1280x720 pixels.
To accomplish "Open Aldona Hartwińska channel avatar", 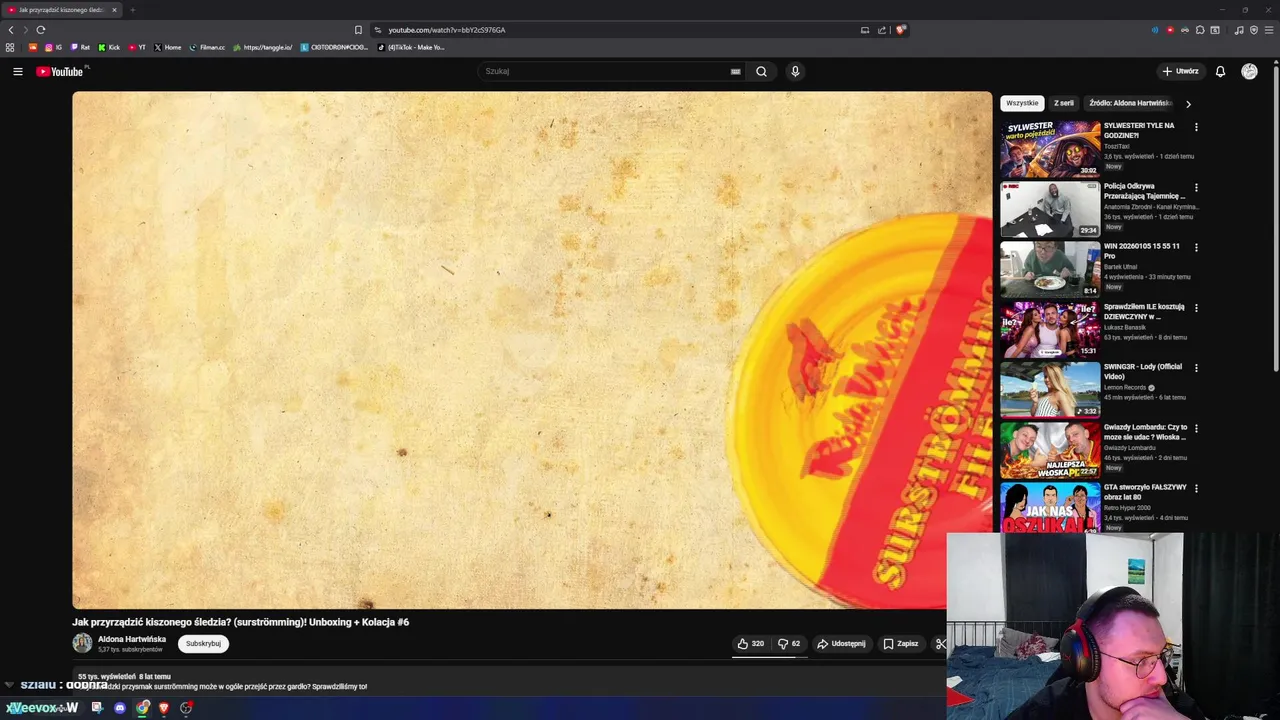I will click(82, 643).
